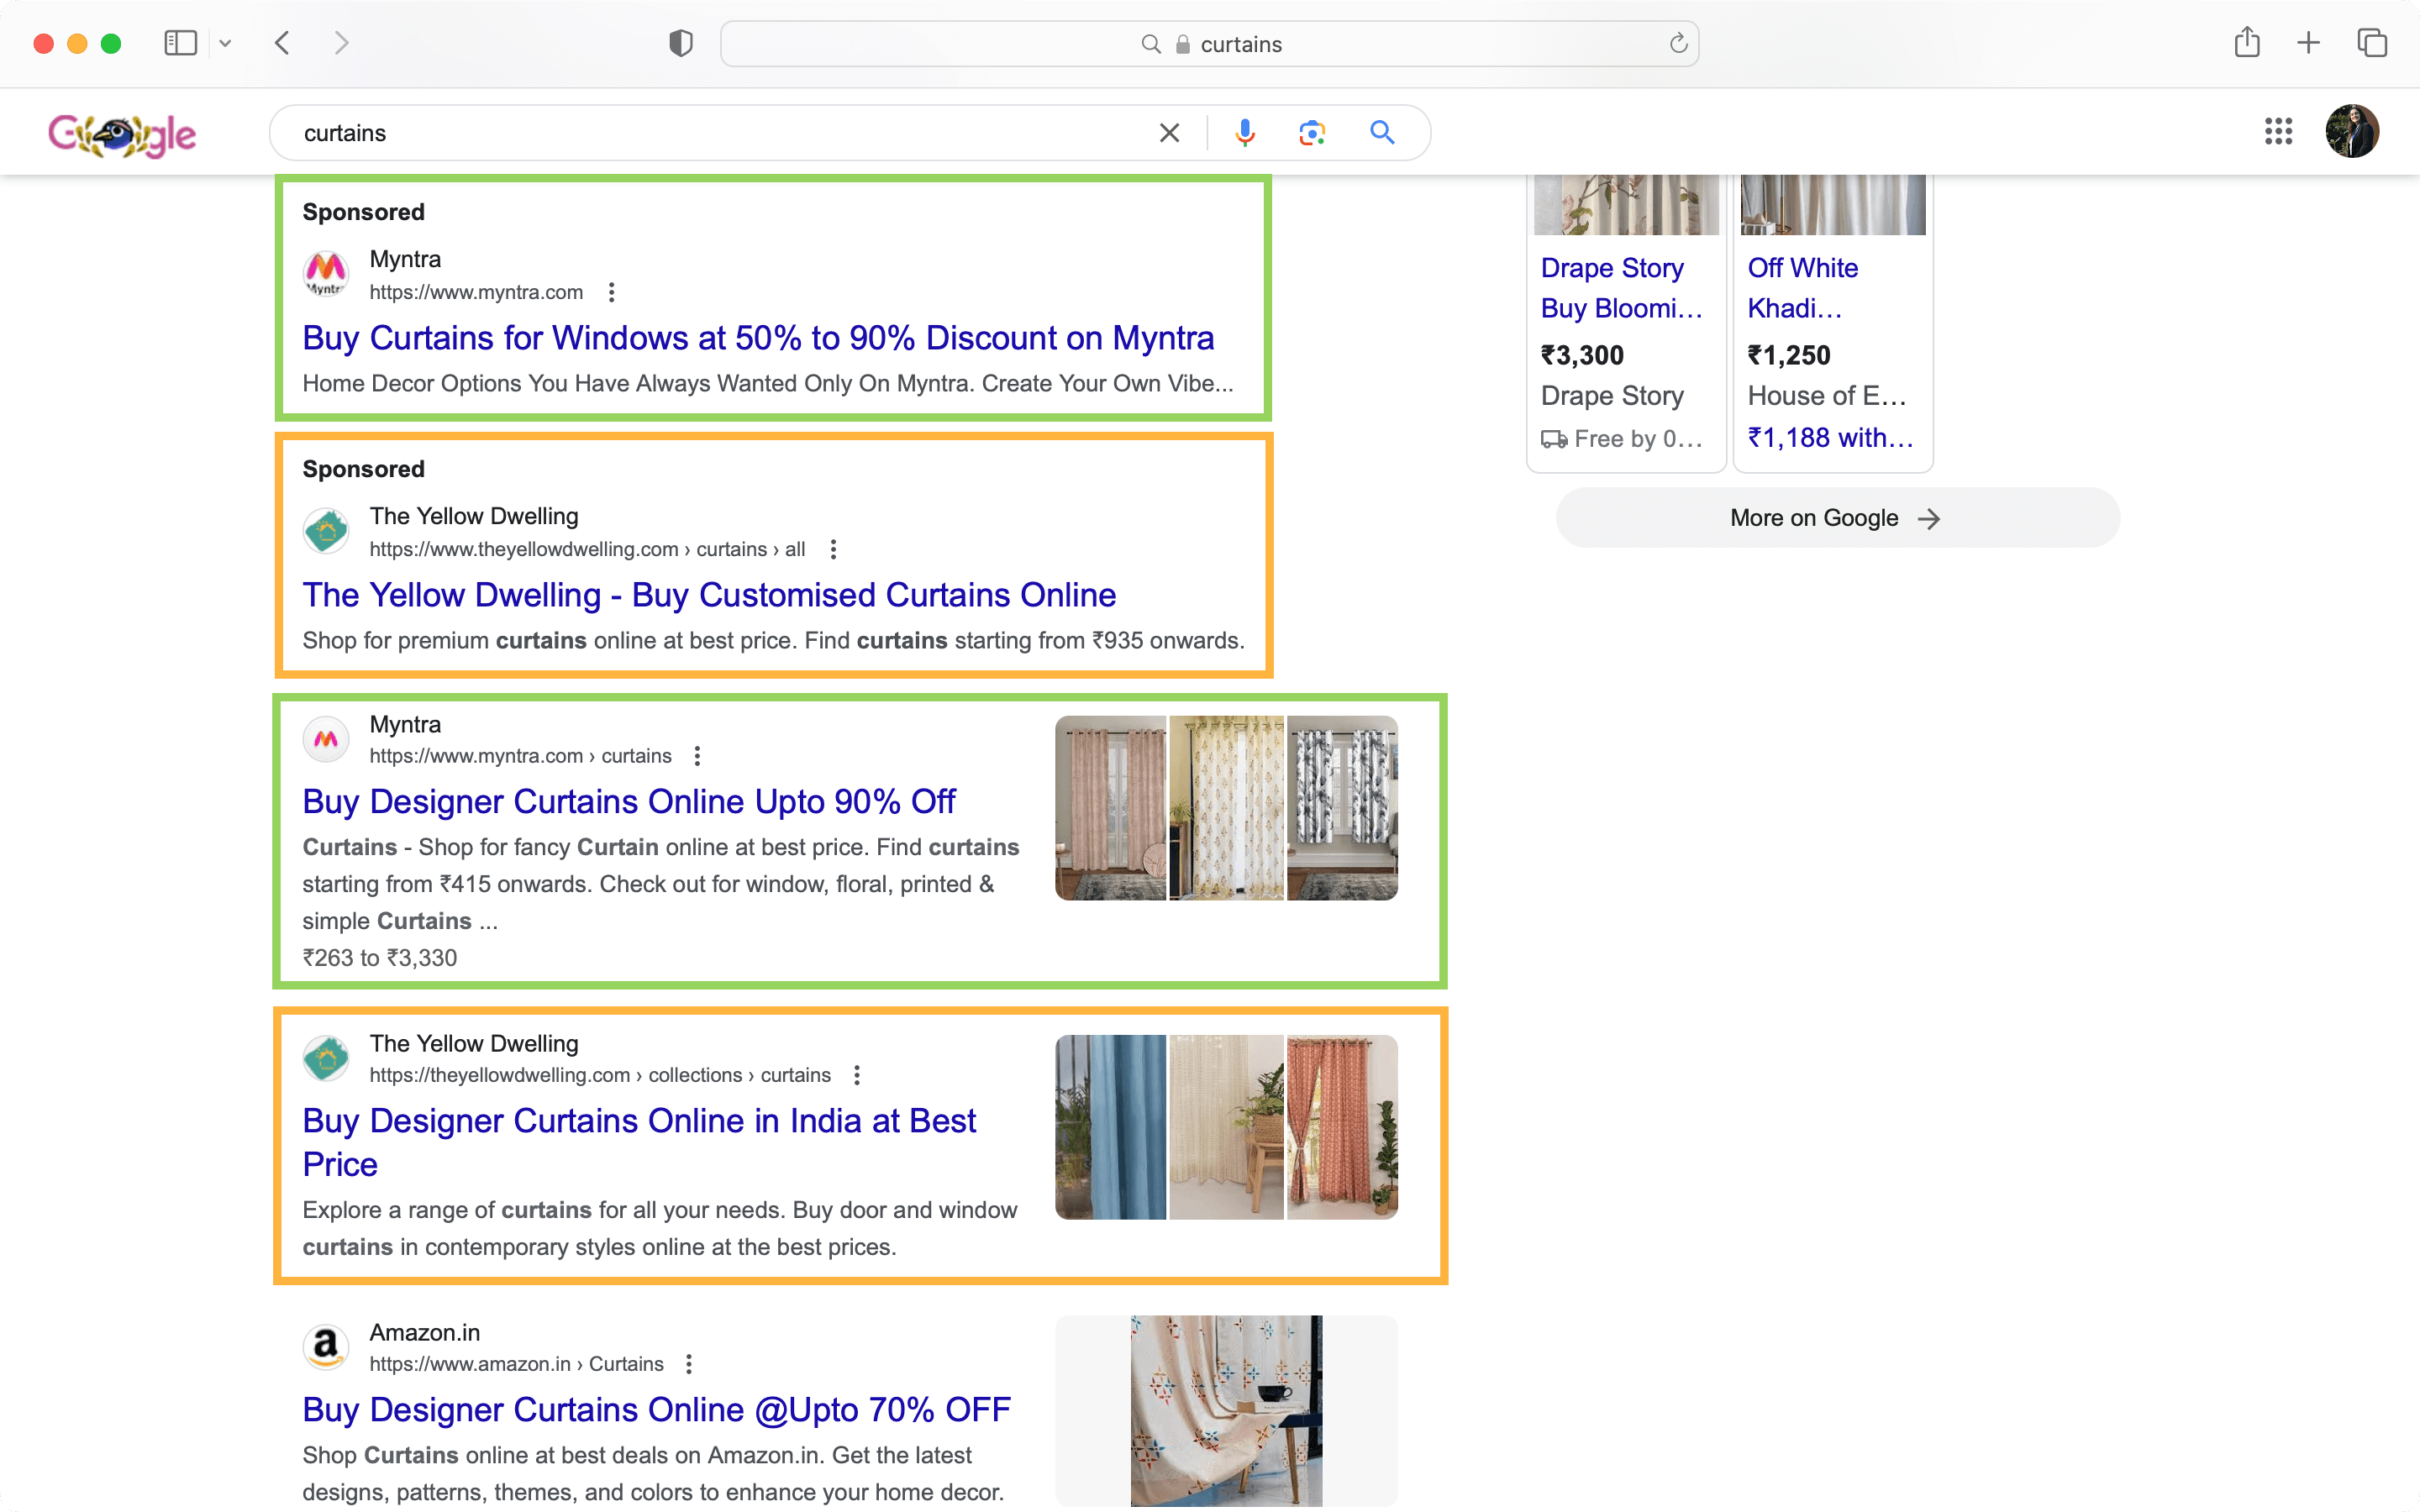
Task: Go forward to next page
Action: click(341, 43)
